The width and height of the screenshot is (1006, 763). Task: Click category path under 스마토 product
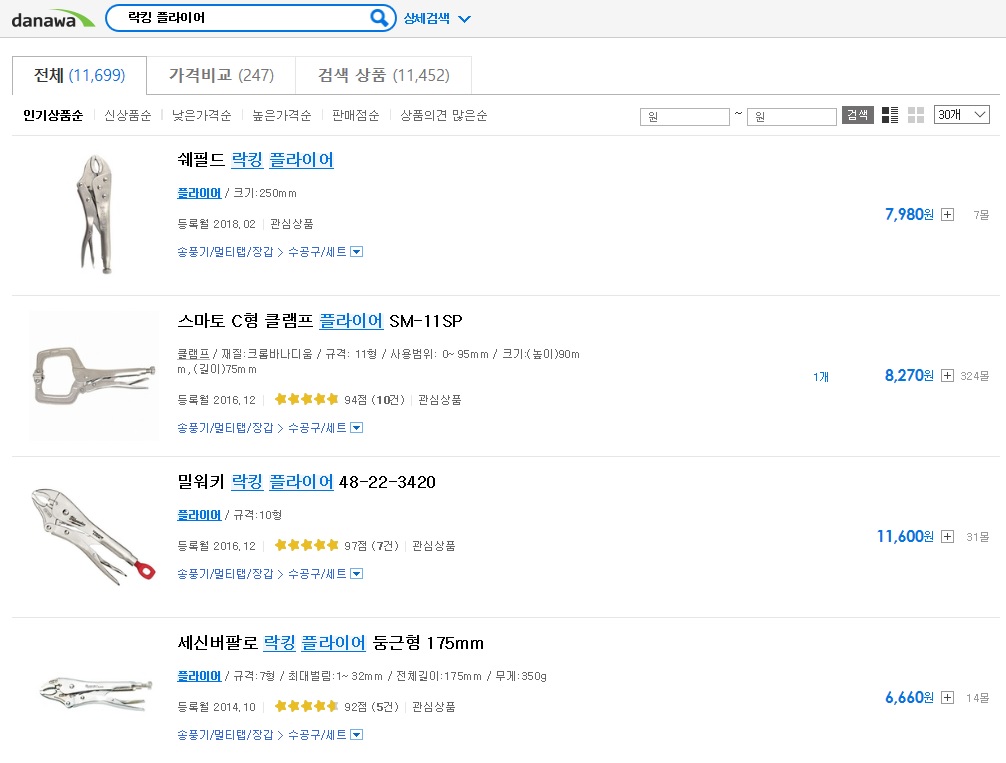tap(262, 427)
